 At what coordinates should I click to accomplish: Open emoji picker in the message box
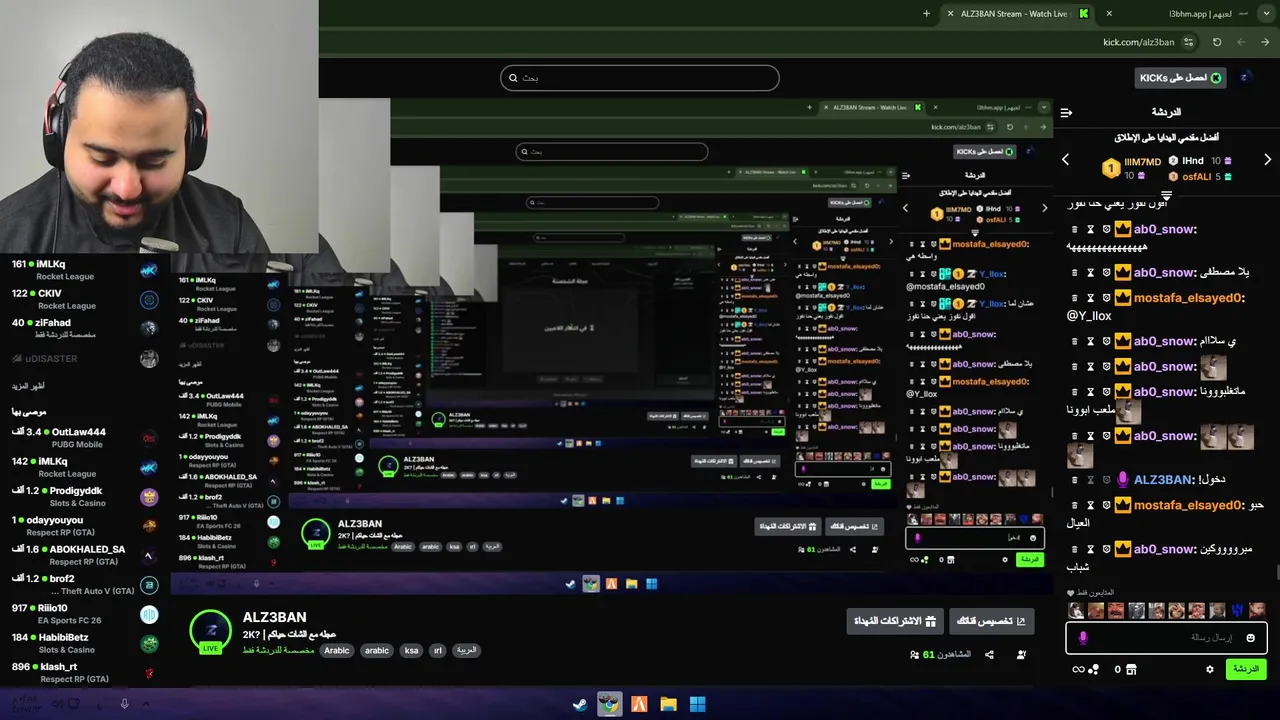(1250, 637)
